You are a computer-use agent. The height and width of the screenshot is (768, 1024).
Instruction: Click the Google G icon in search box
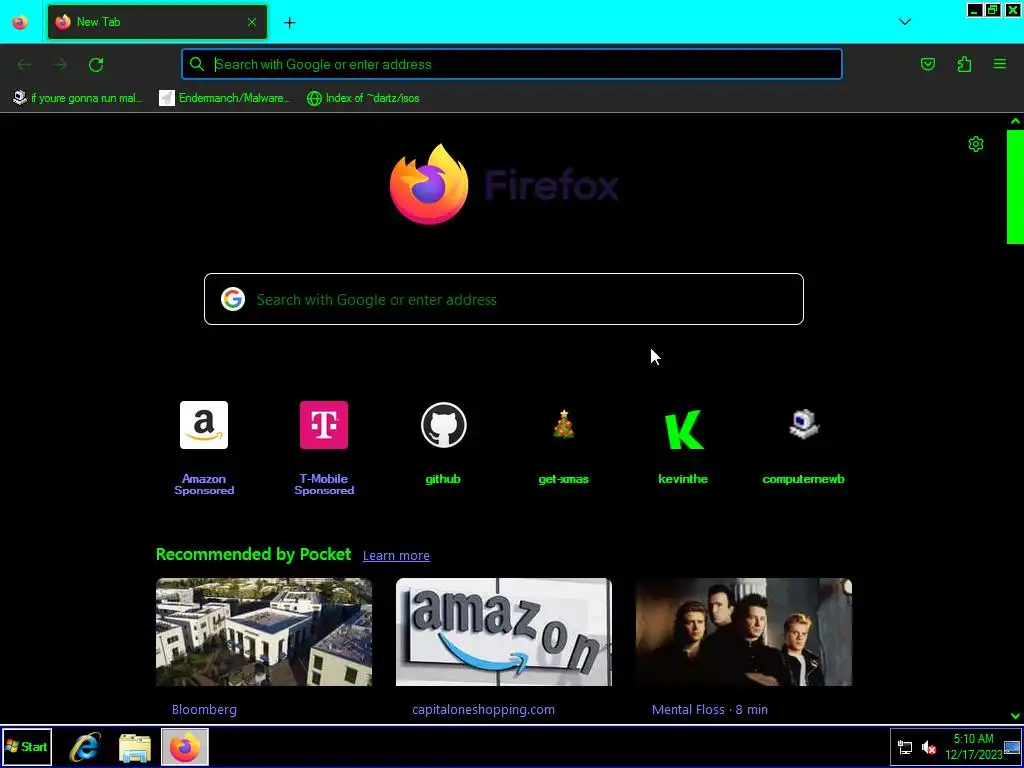(233, 299)
